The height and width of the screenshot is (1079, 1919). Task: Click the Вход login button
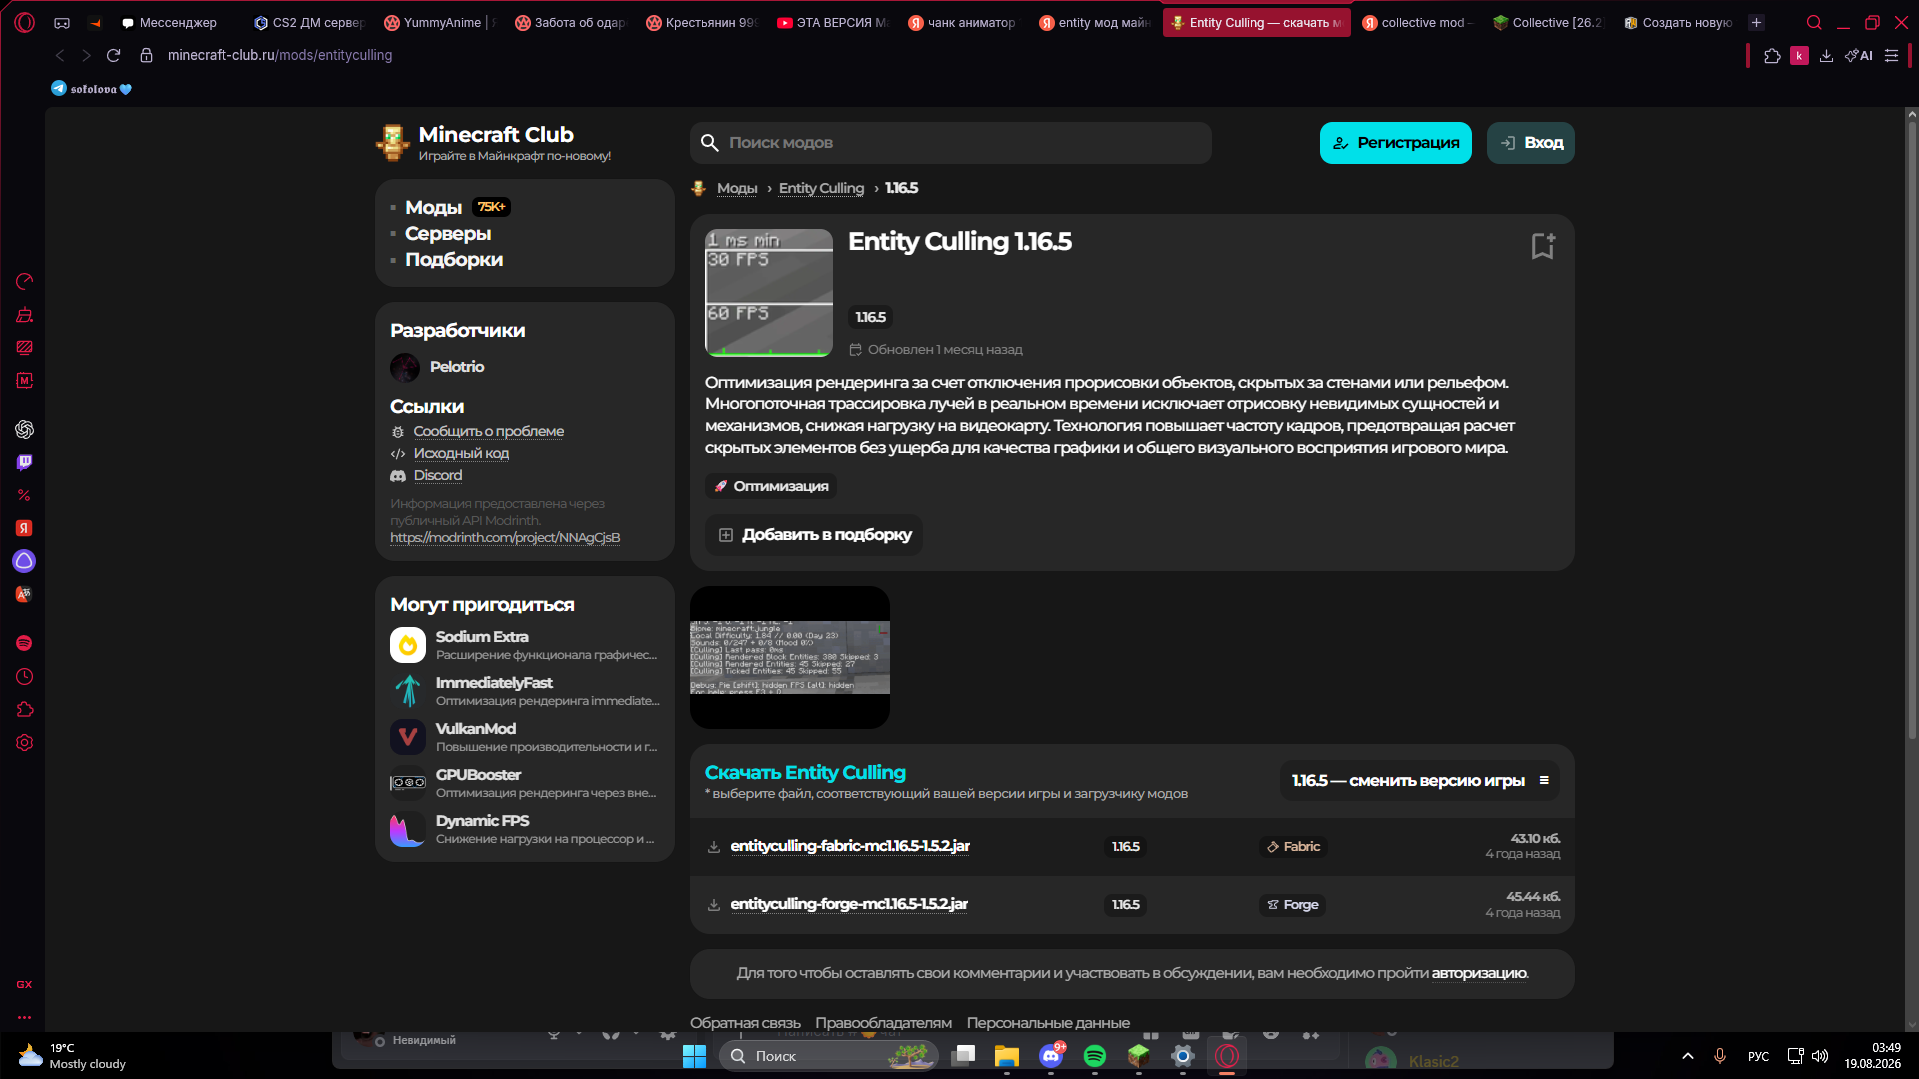click(x=1531, y=143)
